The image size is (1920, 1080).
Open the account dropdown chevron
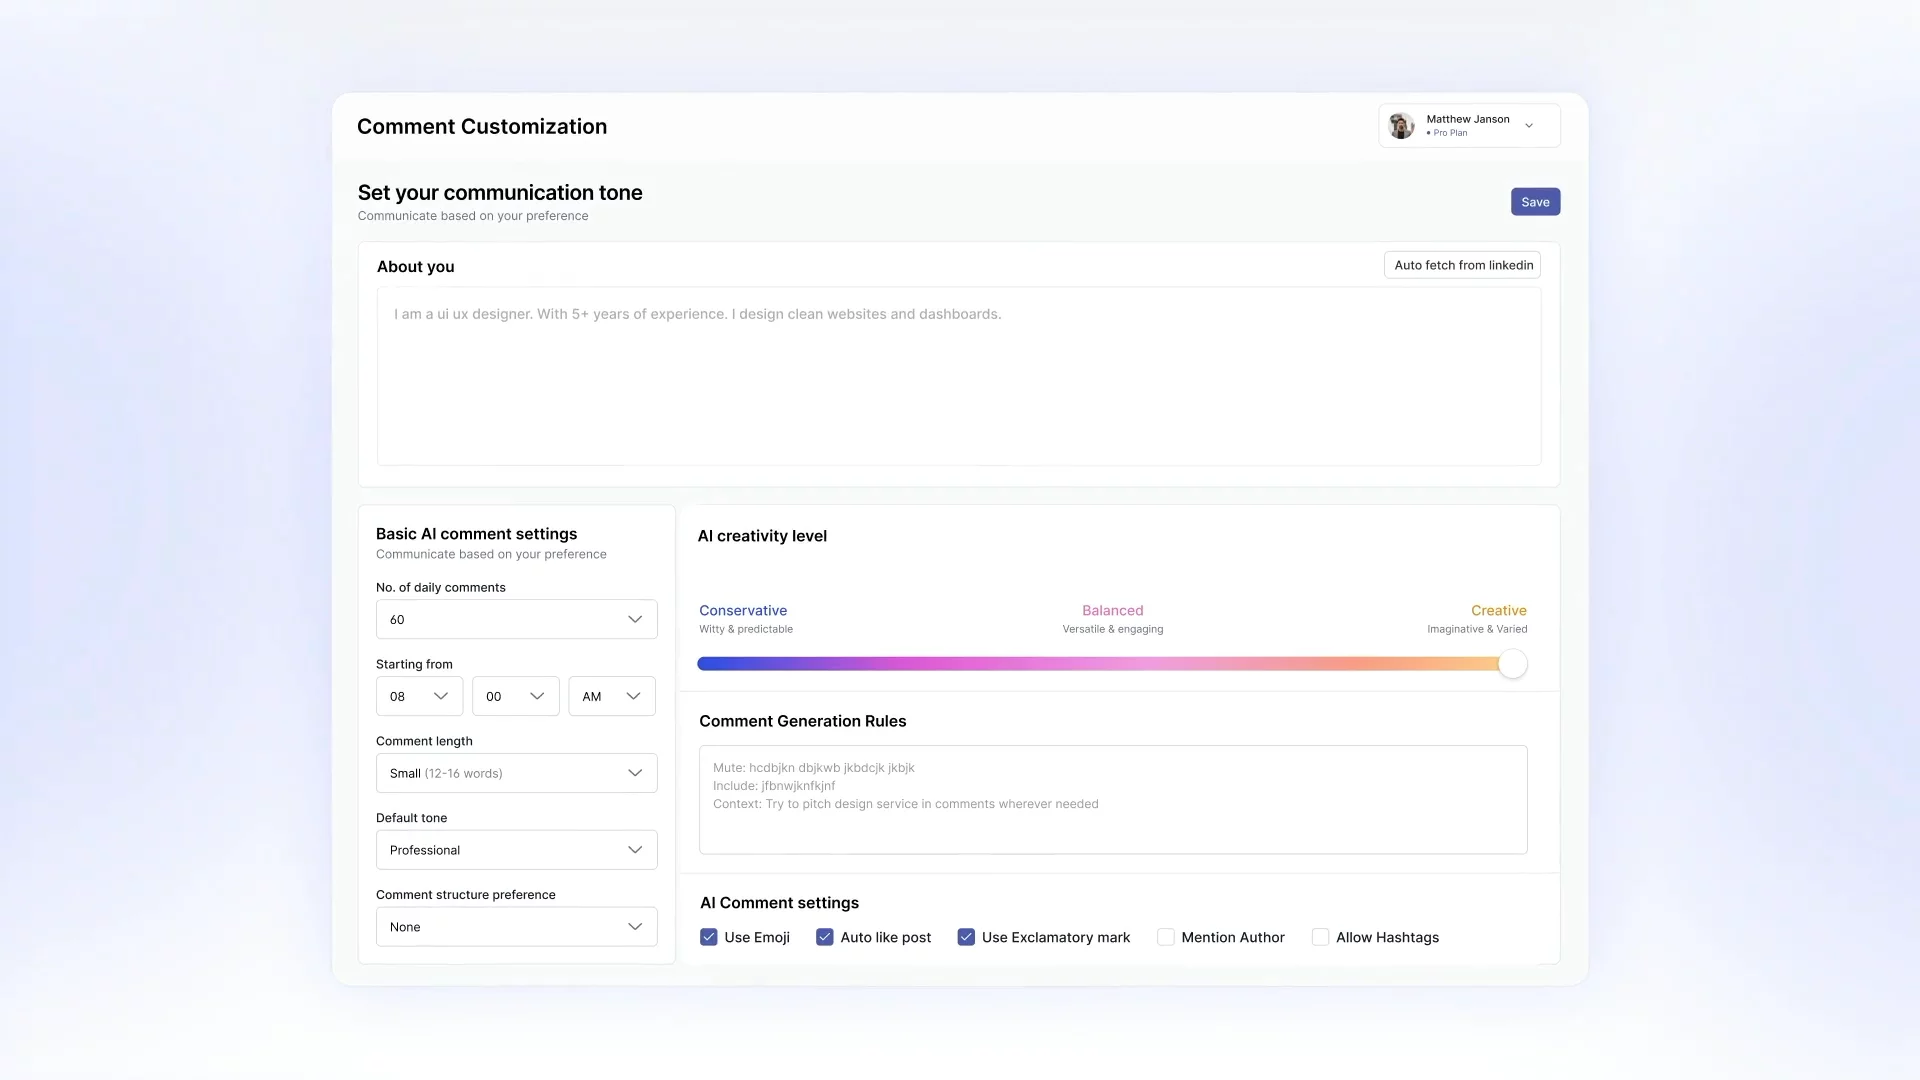coord(1529,126)
